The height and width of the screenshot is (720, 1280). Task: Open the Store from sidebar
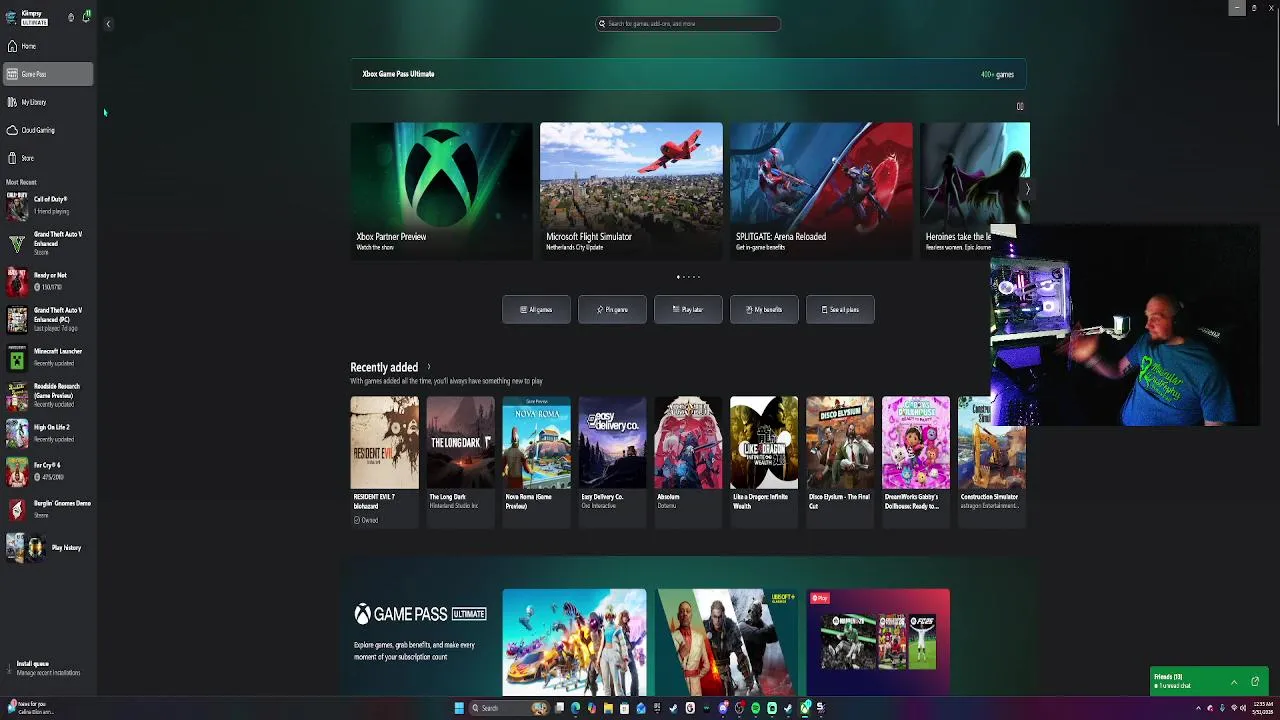coord(48,158)
